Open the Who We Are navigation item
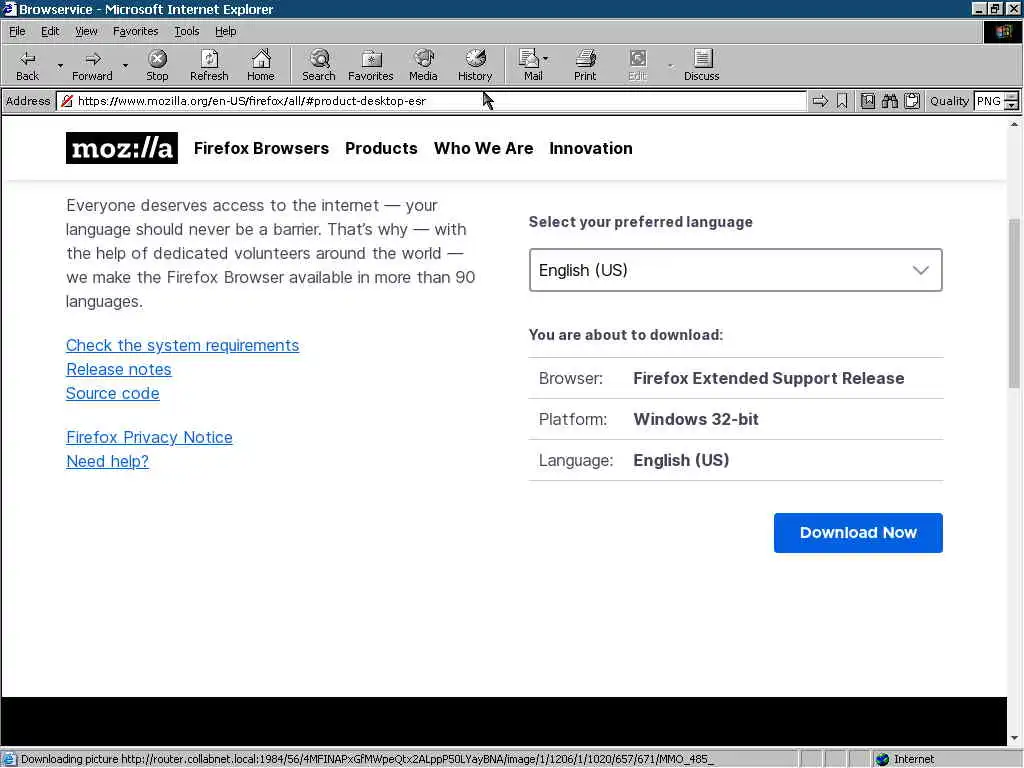Image resolution: width=1024 pixels, height=768 pixels. click(483, 148)
